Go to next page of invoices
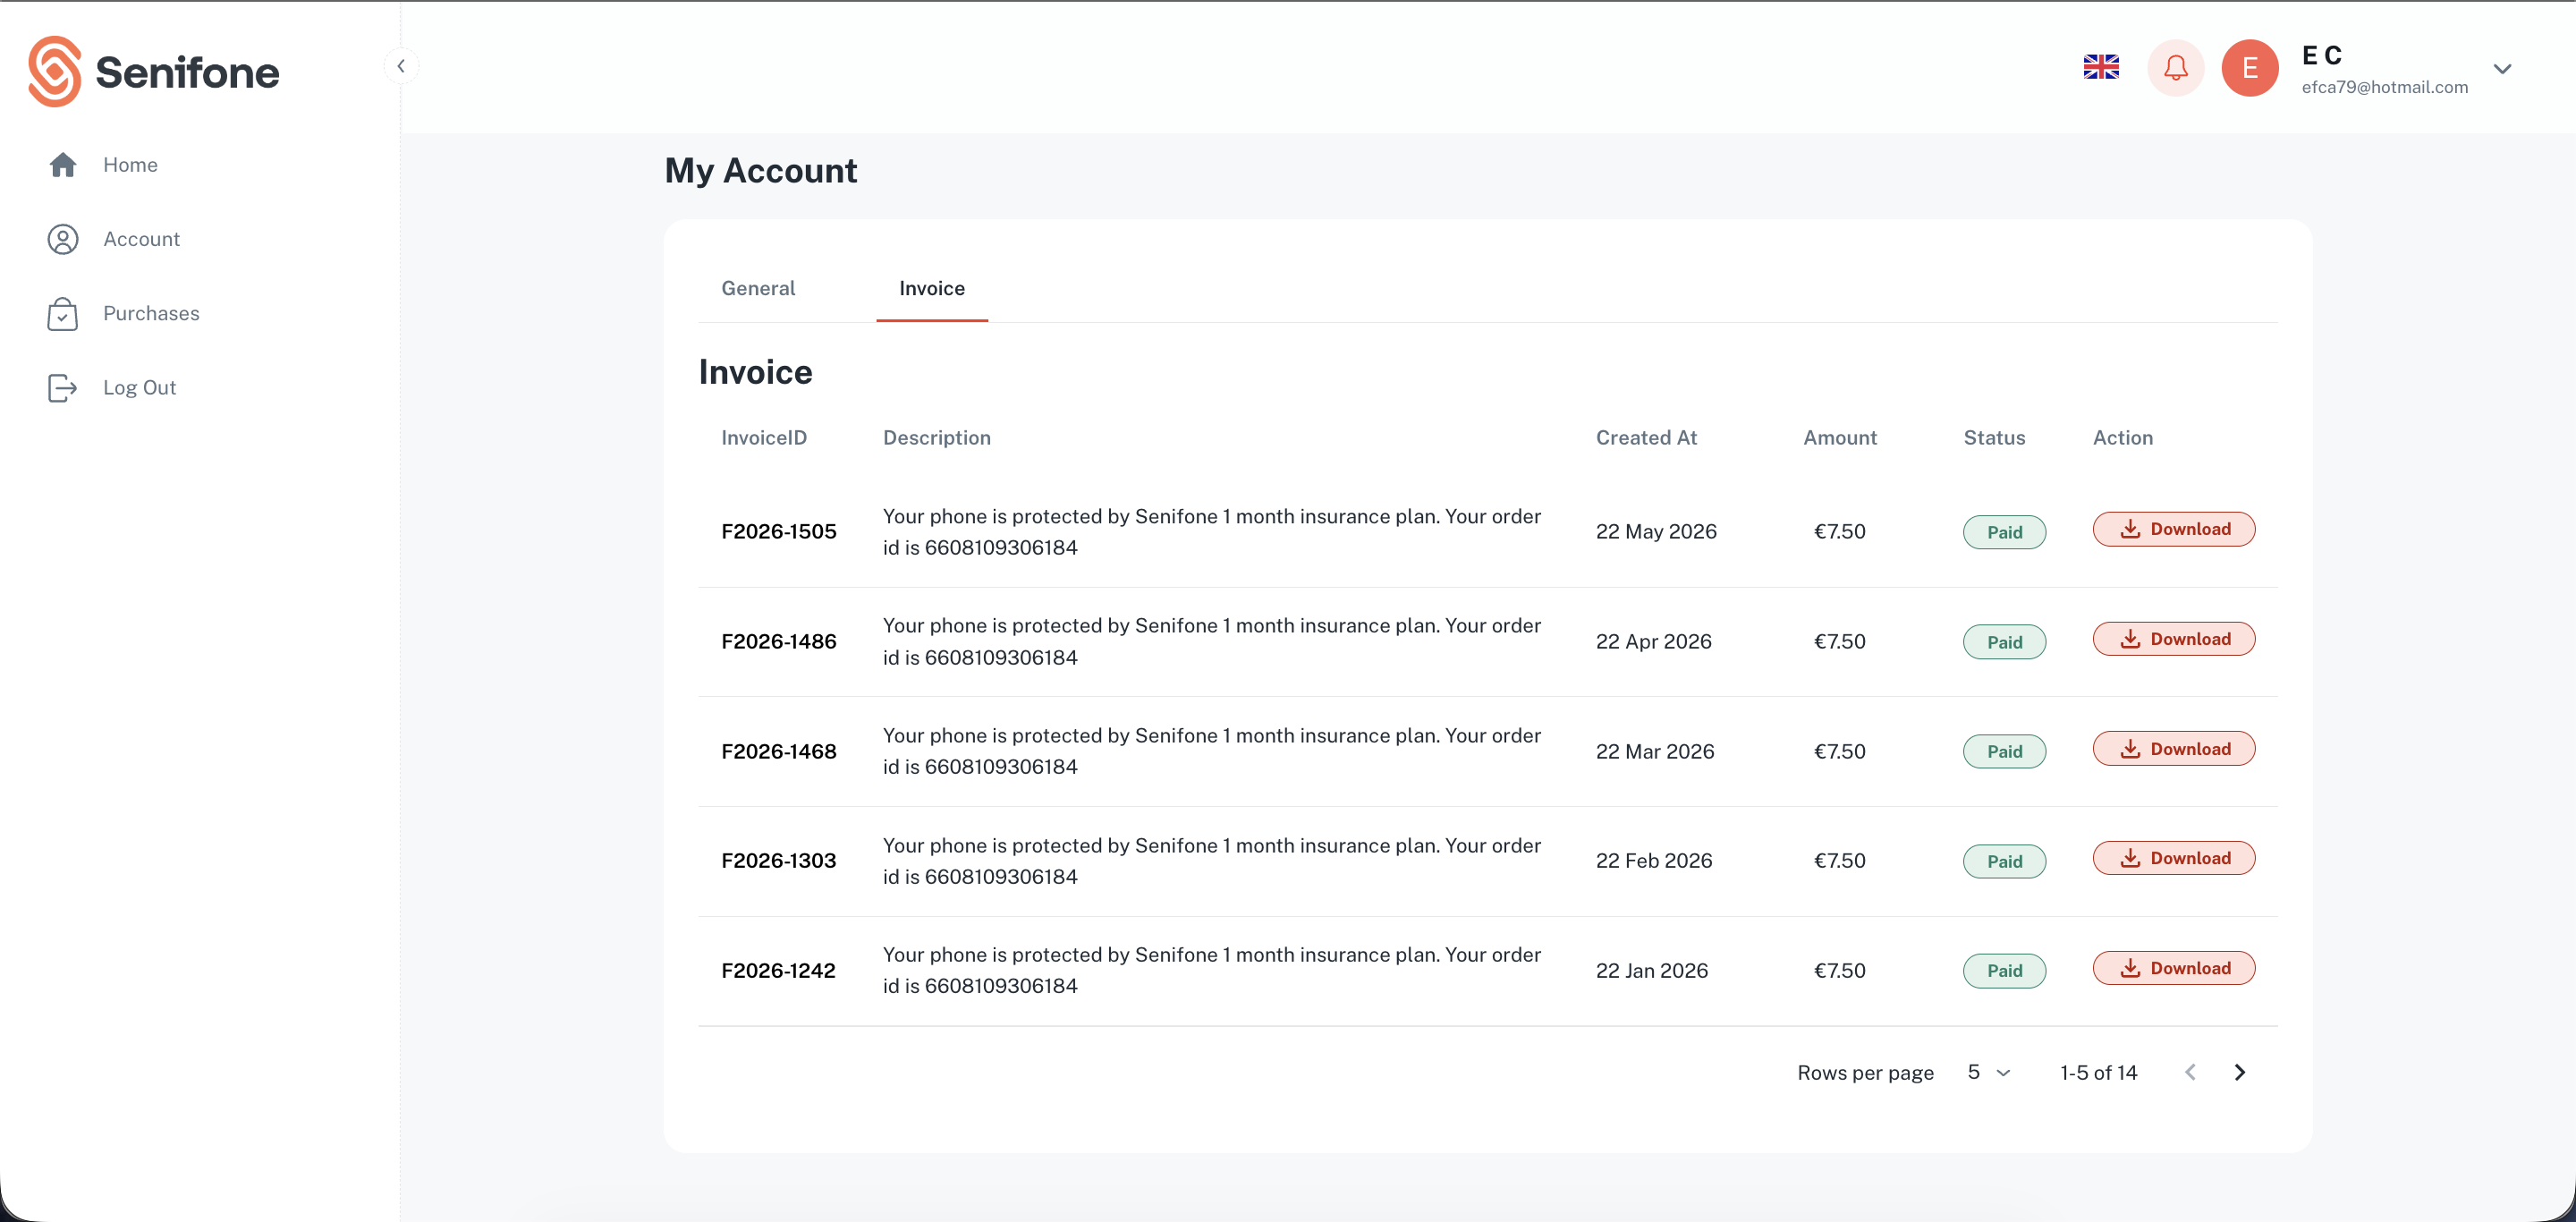 2240,1072
